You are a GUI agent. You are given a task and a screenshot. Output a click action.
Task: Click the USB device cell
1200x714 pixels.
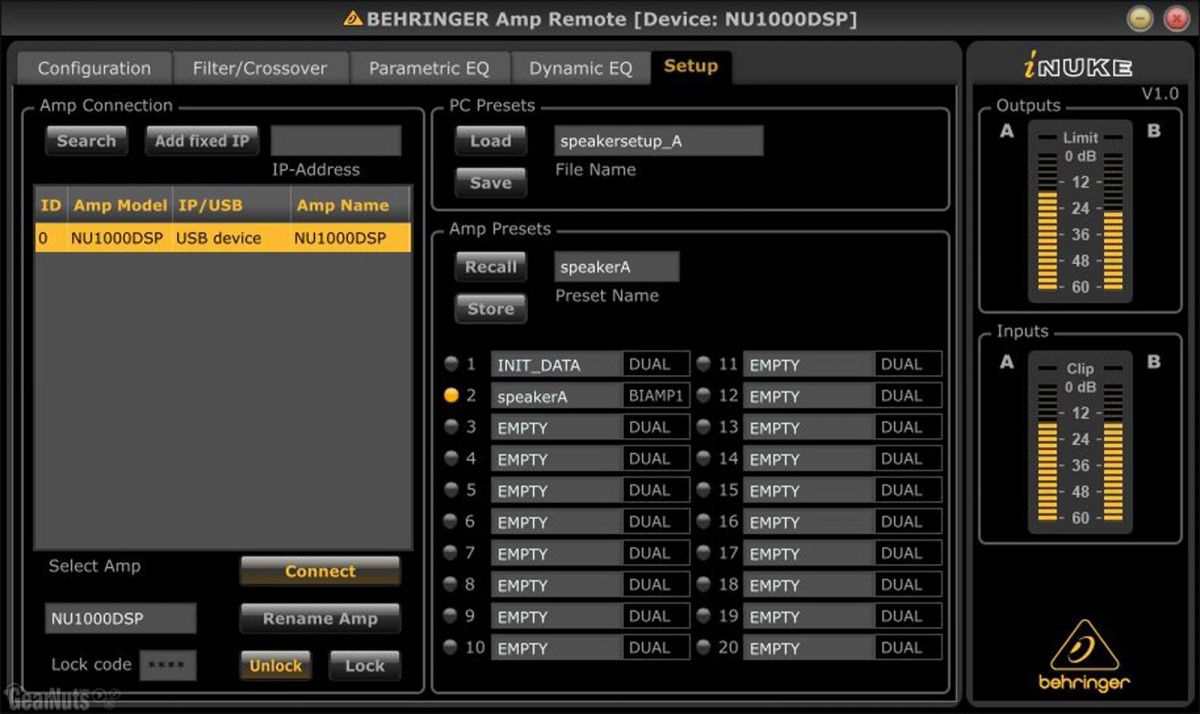(x=218, y=238)
